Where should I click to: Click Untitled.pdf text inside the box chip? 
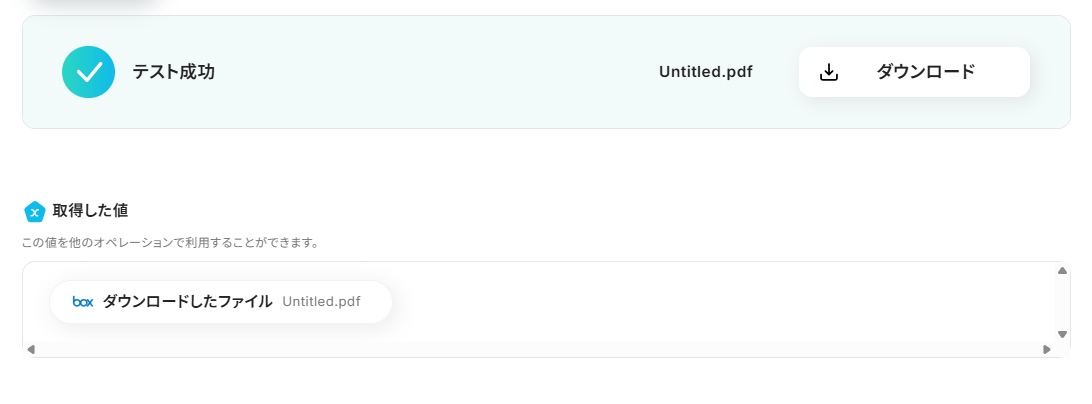(321, 301)
